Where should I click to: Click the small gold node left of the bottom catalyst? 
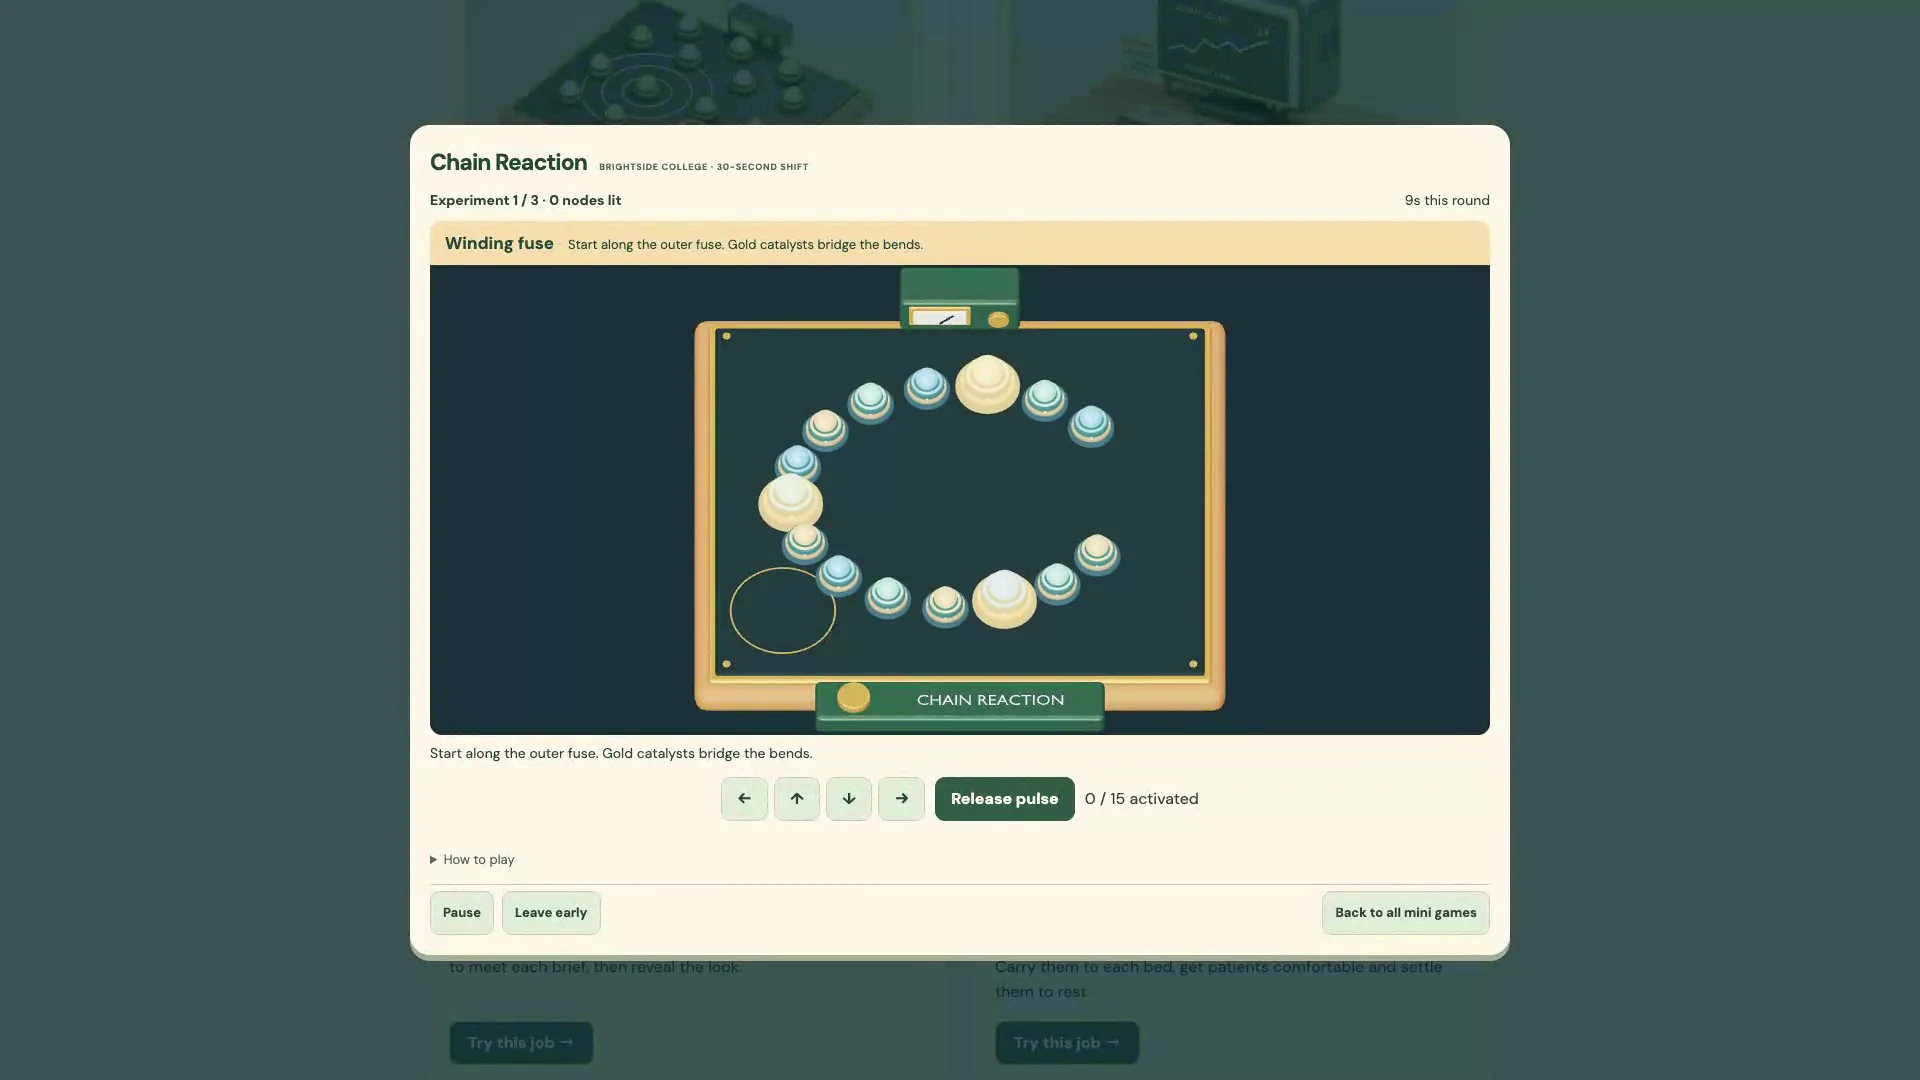coord(945,606)
